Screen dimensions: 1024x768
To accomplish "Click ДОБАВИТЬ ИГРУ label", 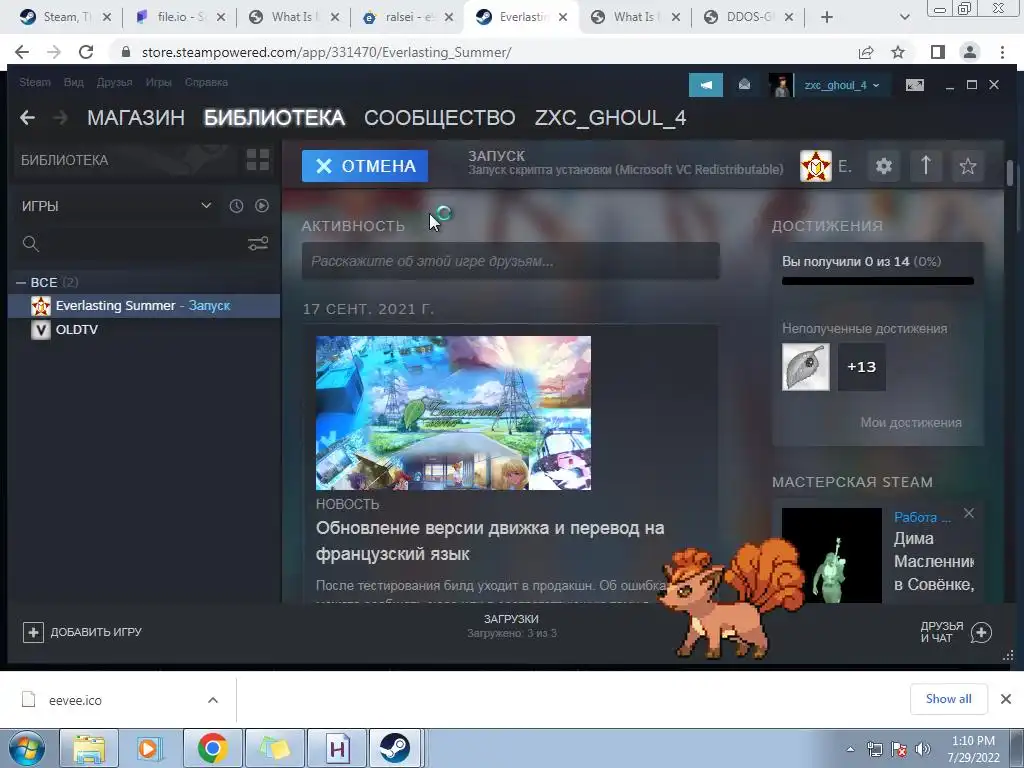I will [x=96, y=632].
